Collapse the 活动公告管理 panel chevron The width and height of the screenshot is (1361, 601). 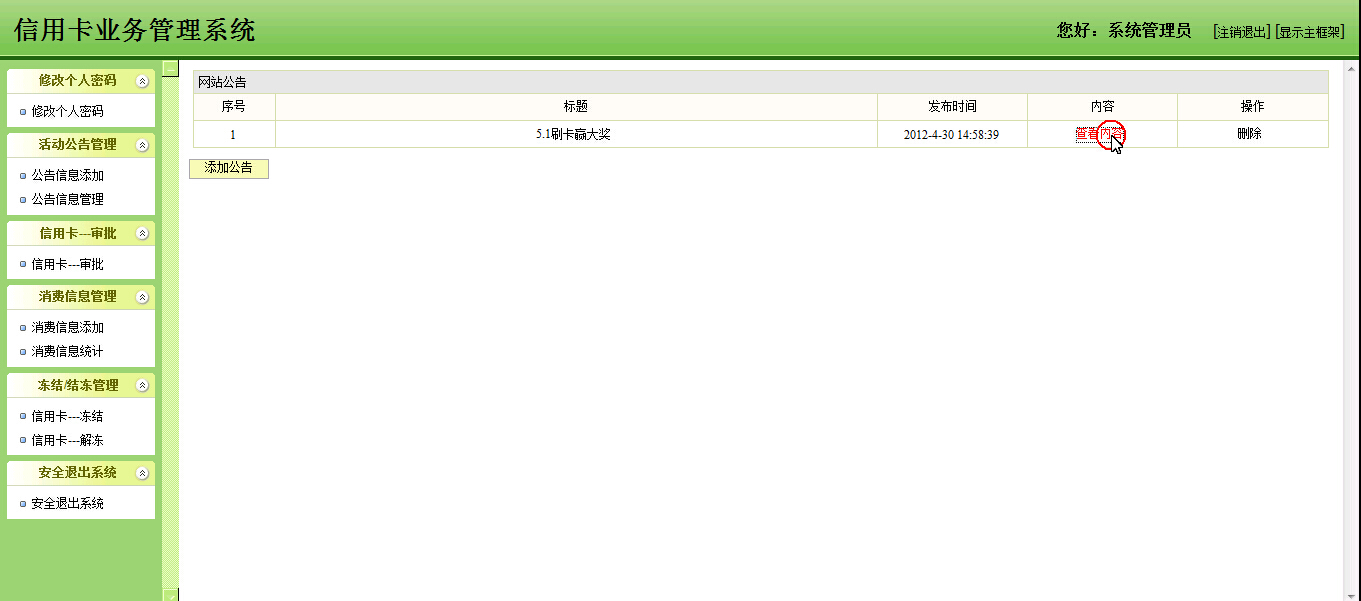click(143, 145)
